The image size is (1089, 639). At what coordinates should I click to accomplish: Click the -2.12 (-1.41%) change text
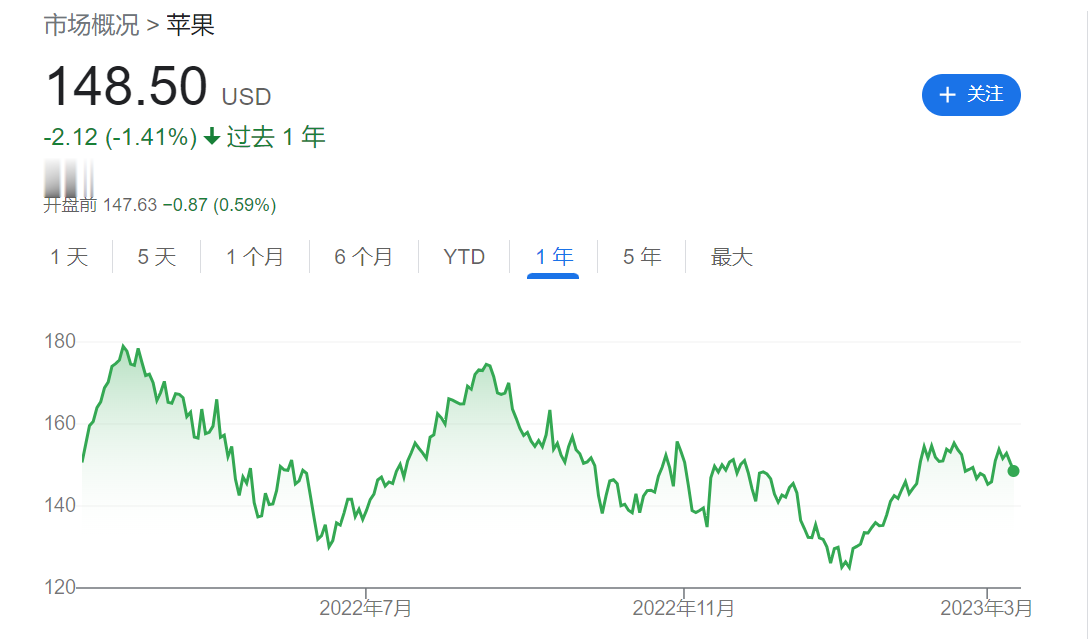tap(120, 137)
